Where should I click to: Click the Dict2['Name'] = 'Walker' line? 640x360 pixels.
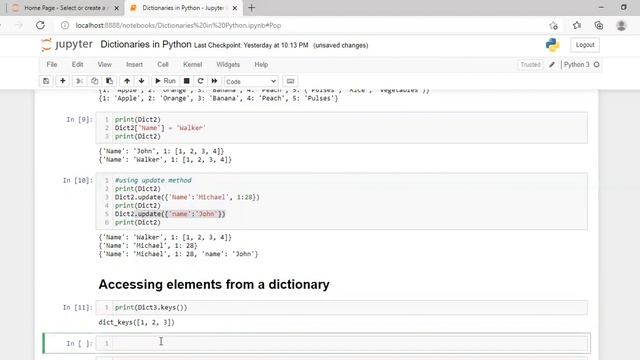(x=160, y=128)
